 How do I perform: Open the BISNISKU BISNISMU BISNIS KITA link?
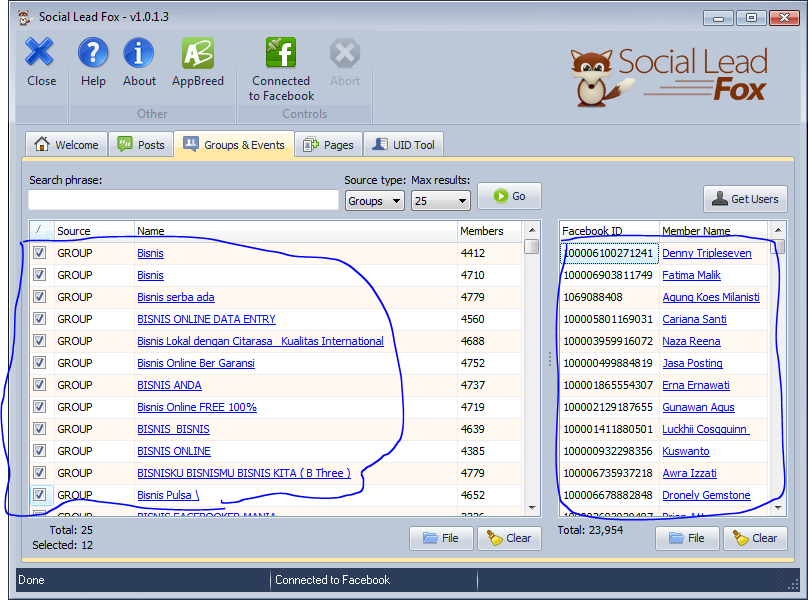click(244, 473)
